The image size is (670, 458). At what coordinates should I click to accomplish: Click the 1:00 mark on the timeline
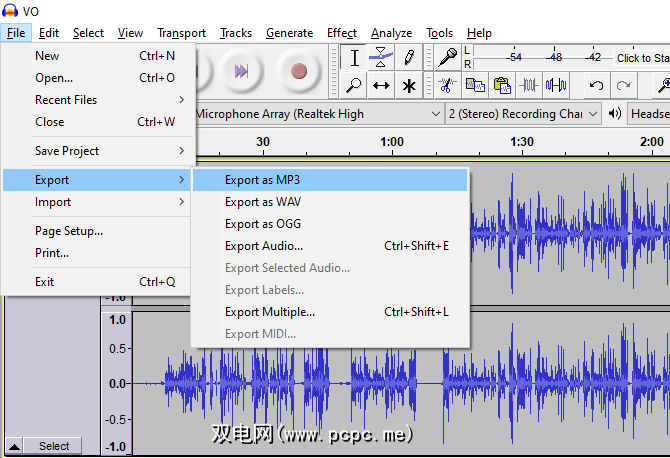392,142
